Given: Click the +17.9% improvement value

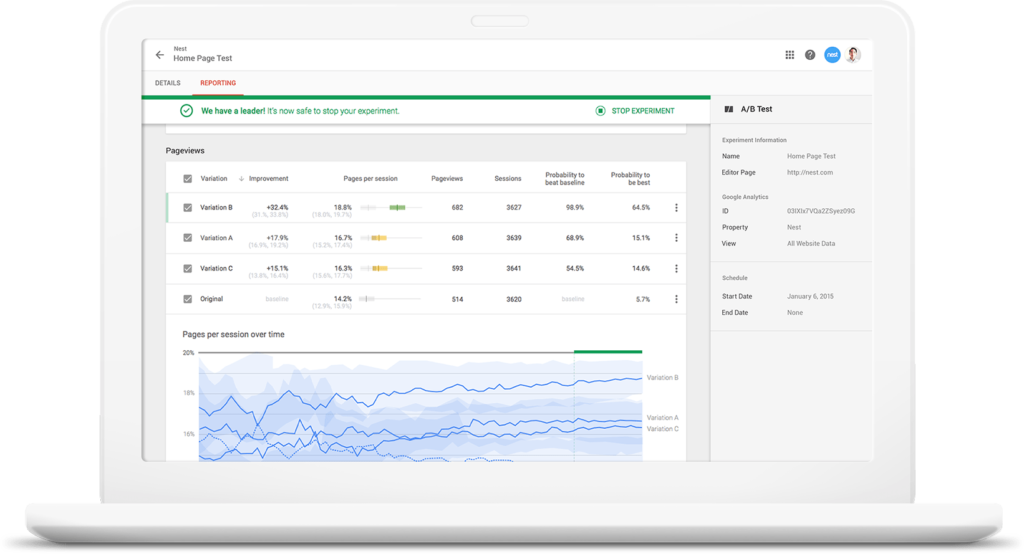Looking at the screenshot, I should [x=278, y=238].
